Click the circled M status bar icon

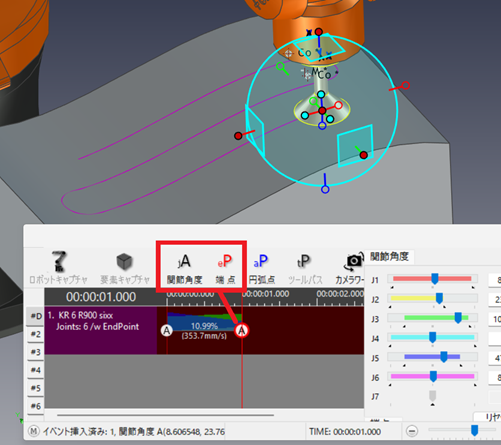(x=33, y=431)
